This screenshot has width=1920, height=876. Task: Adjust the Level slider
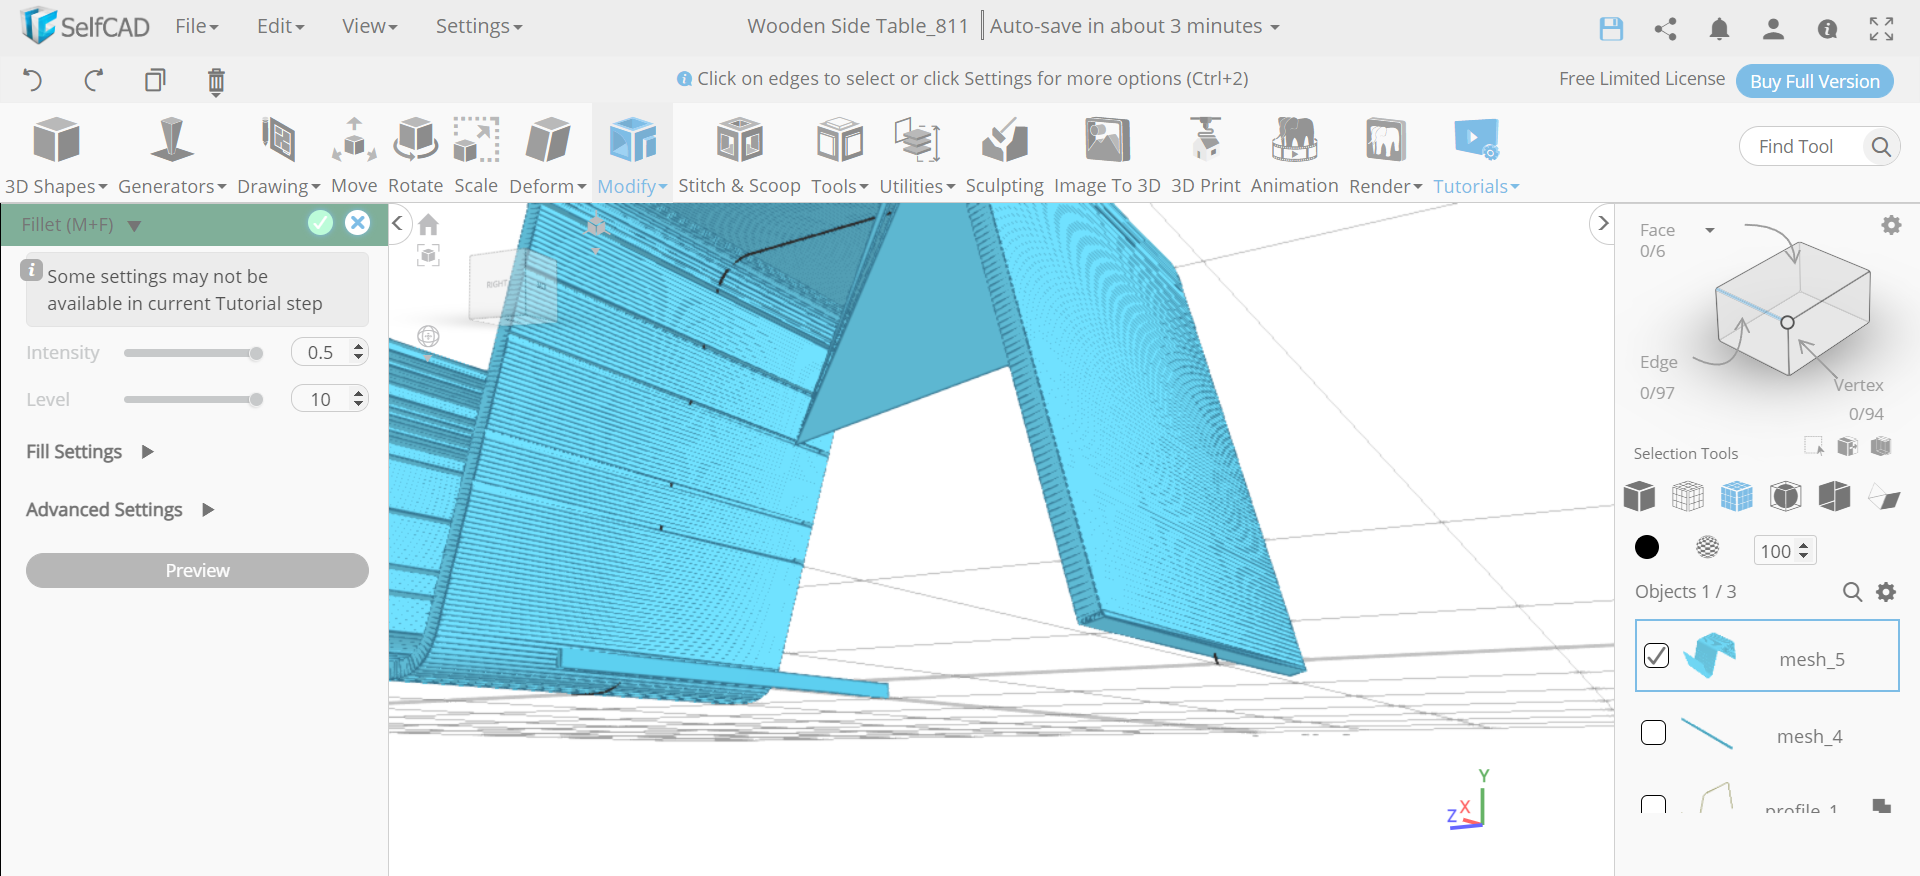click(x=193, y=400)
